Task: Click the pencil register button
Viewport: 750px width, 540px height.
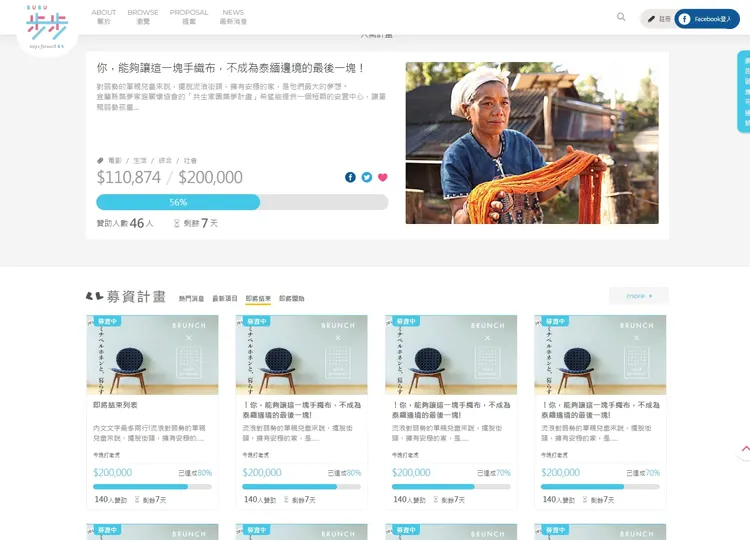Action: click(659, 19)
